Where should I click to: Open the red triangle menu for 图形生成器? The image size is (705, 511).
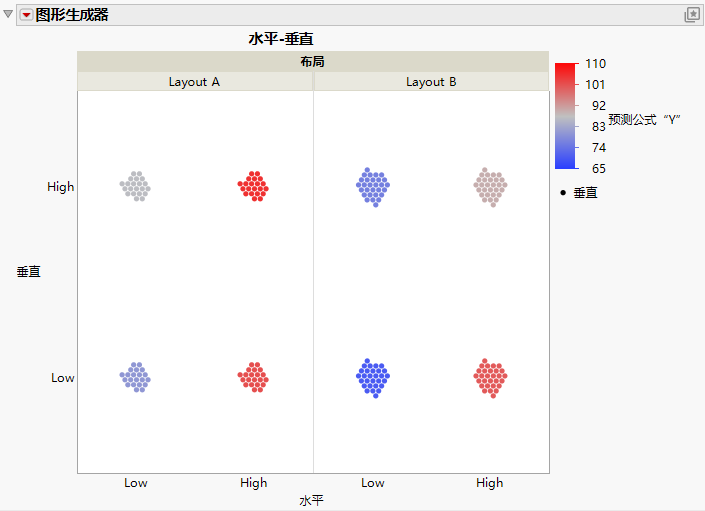click(27, 15)
